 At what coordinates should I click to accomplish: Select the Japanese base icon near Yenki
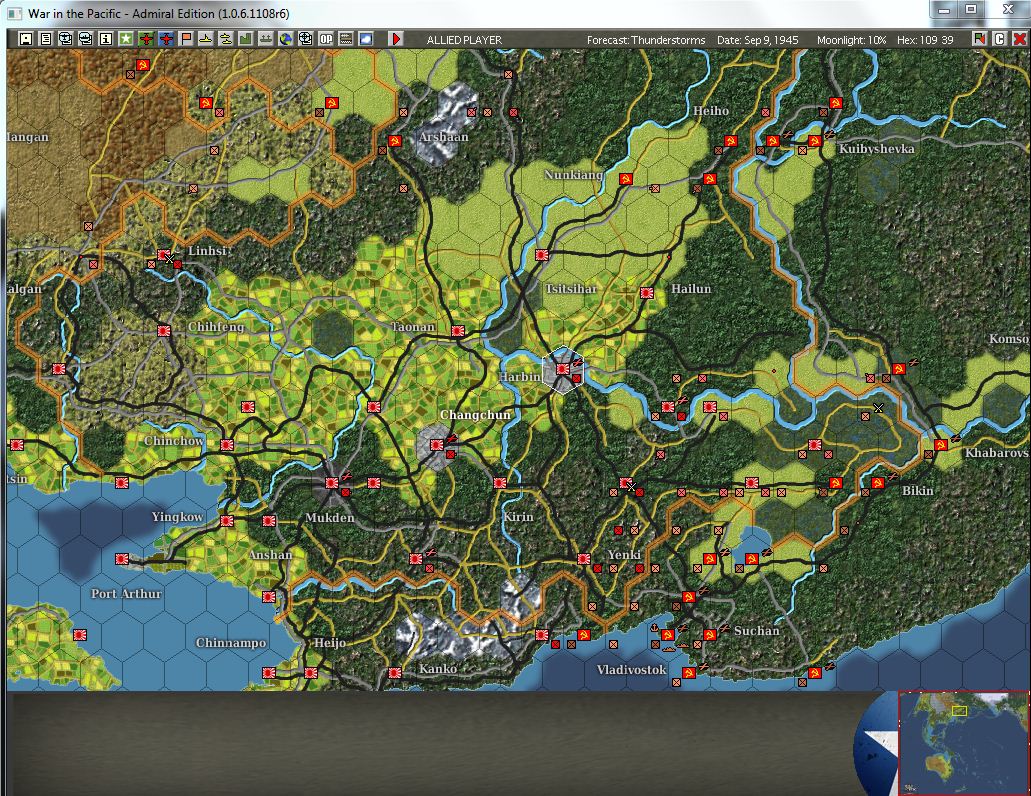coord(583,559)
